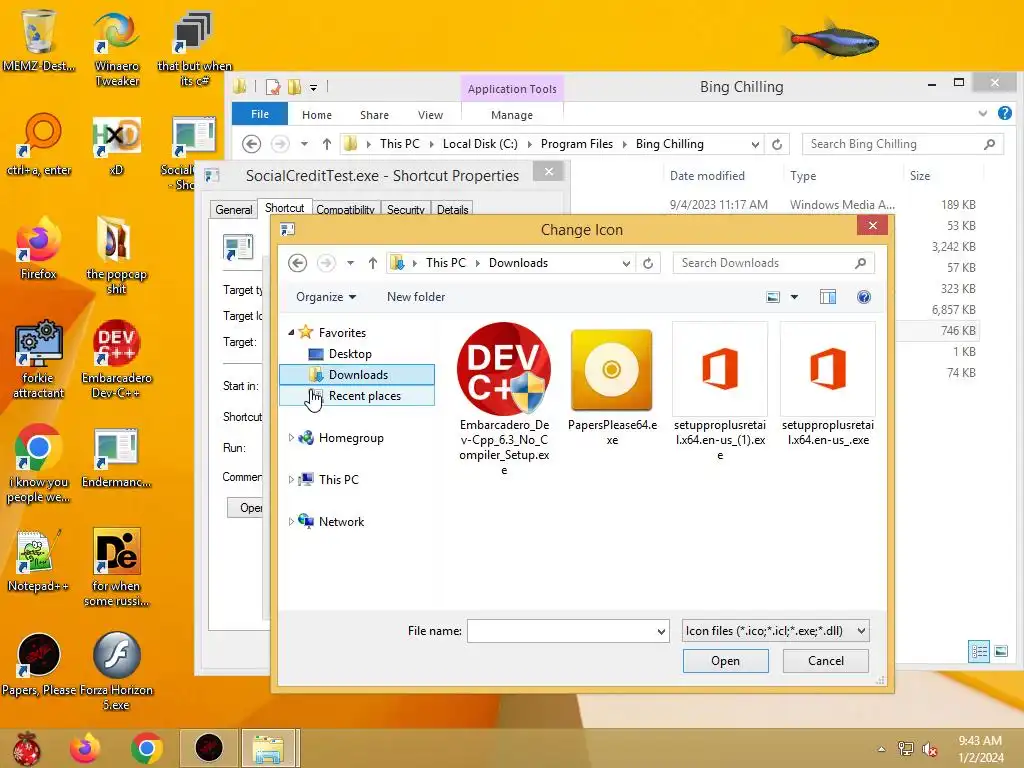The image size is (1024, 768).
Task: Open the File name combo box dropdown
Action: click(x=661, y=632)
